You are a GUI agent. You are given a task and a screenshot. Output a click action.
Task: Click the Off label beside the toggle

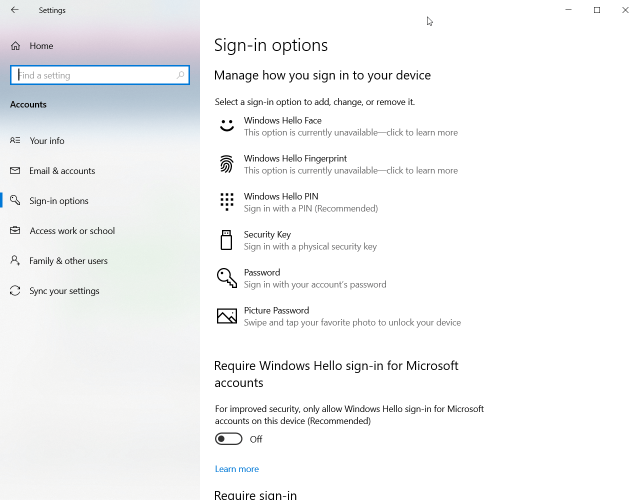coord(256,439)
